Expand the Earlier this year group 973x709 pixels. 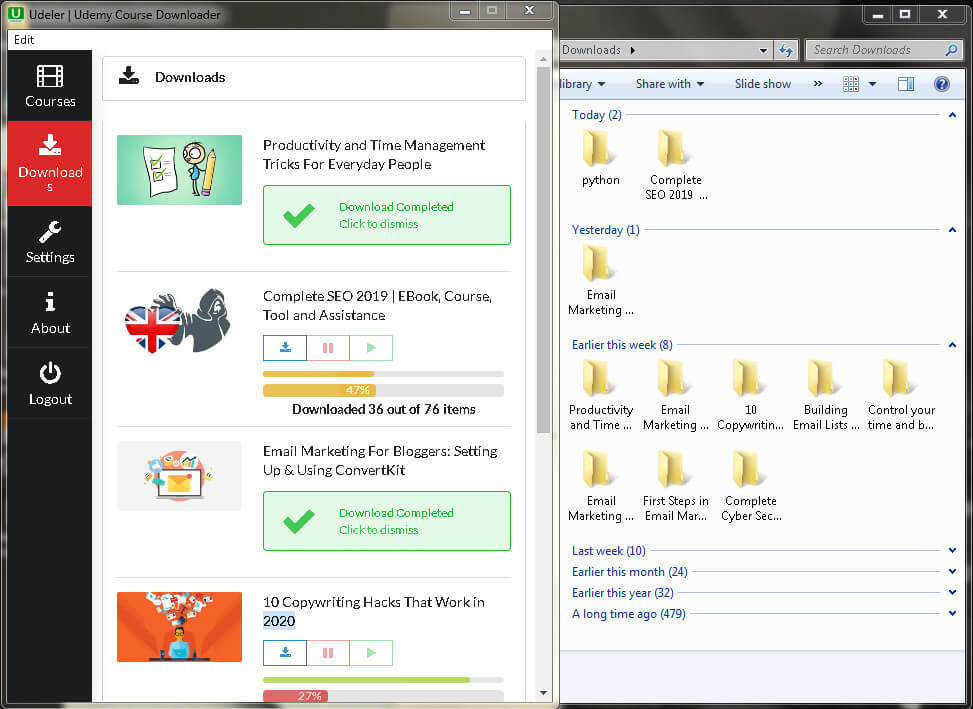coord(952,592)
